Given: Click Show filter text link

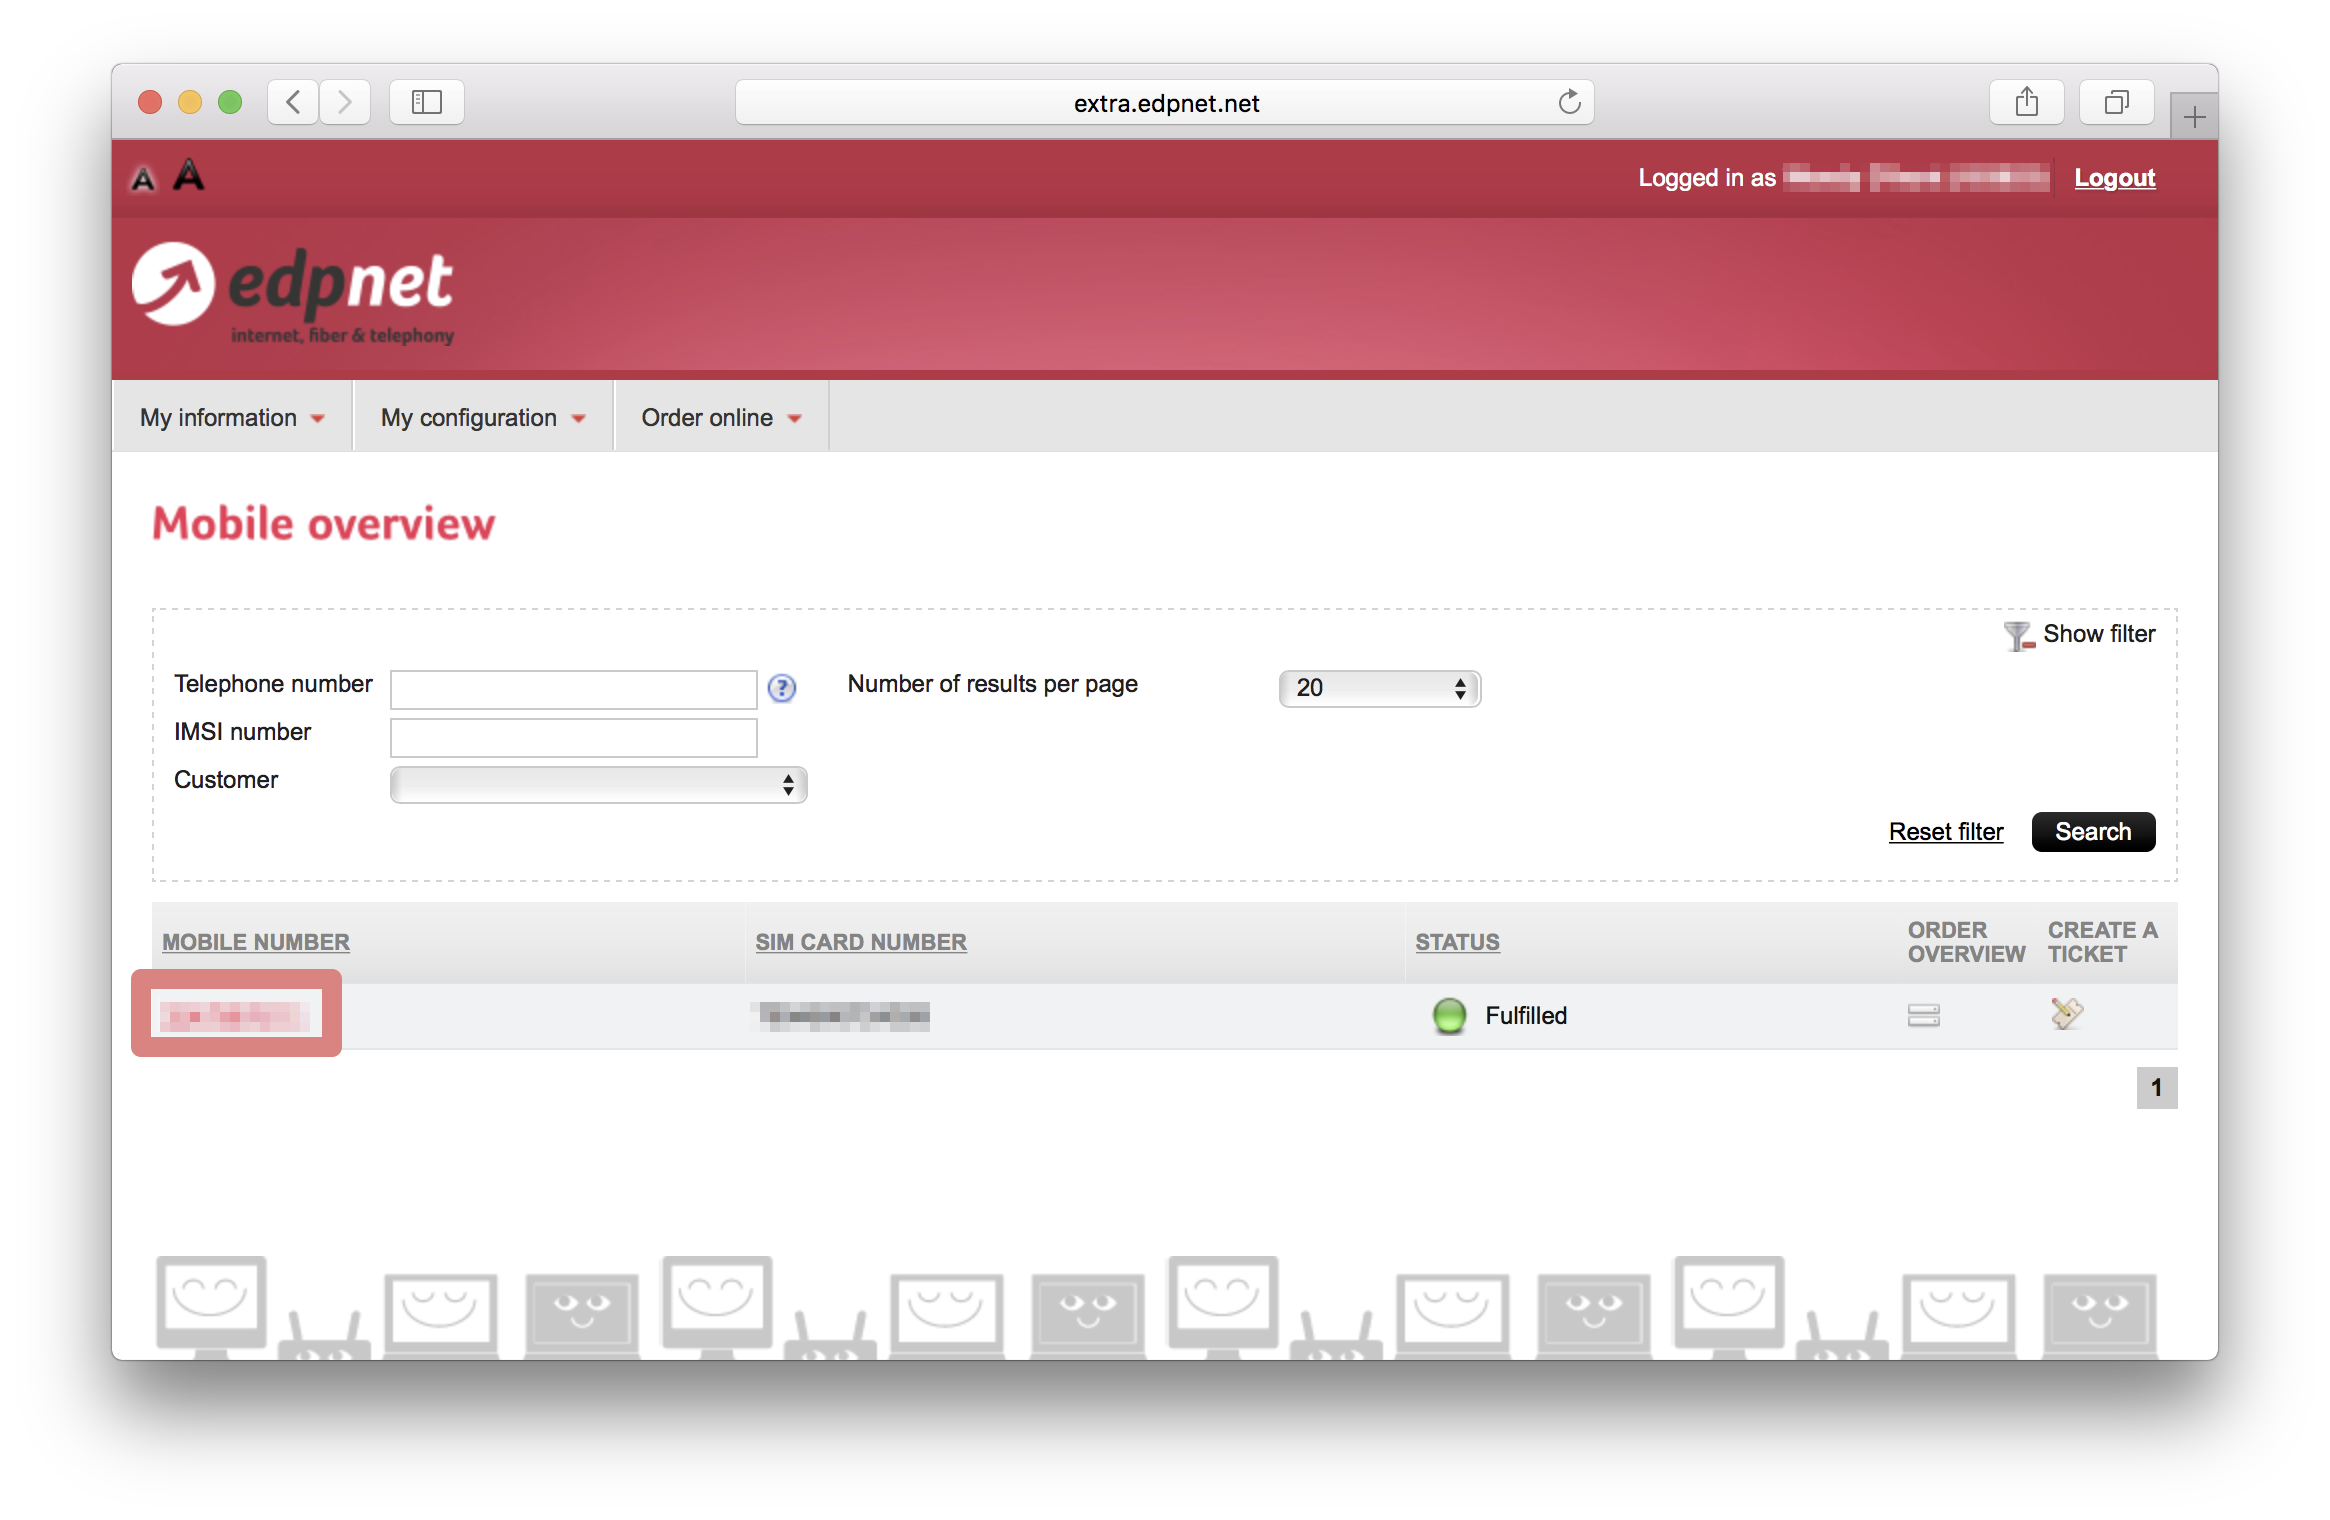Looking at the screenshot, I should pyautogui.click(x=2099, y=634).
